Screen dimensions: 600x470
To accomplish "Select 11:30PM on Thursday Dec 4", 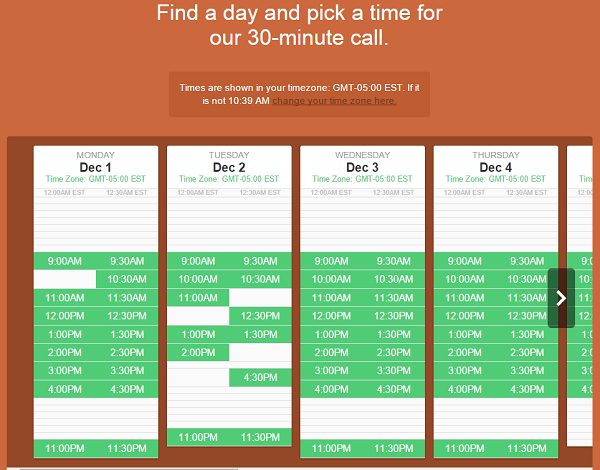I will pos(527,449).
